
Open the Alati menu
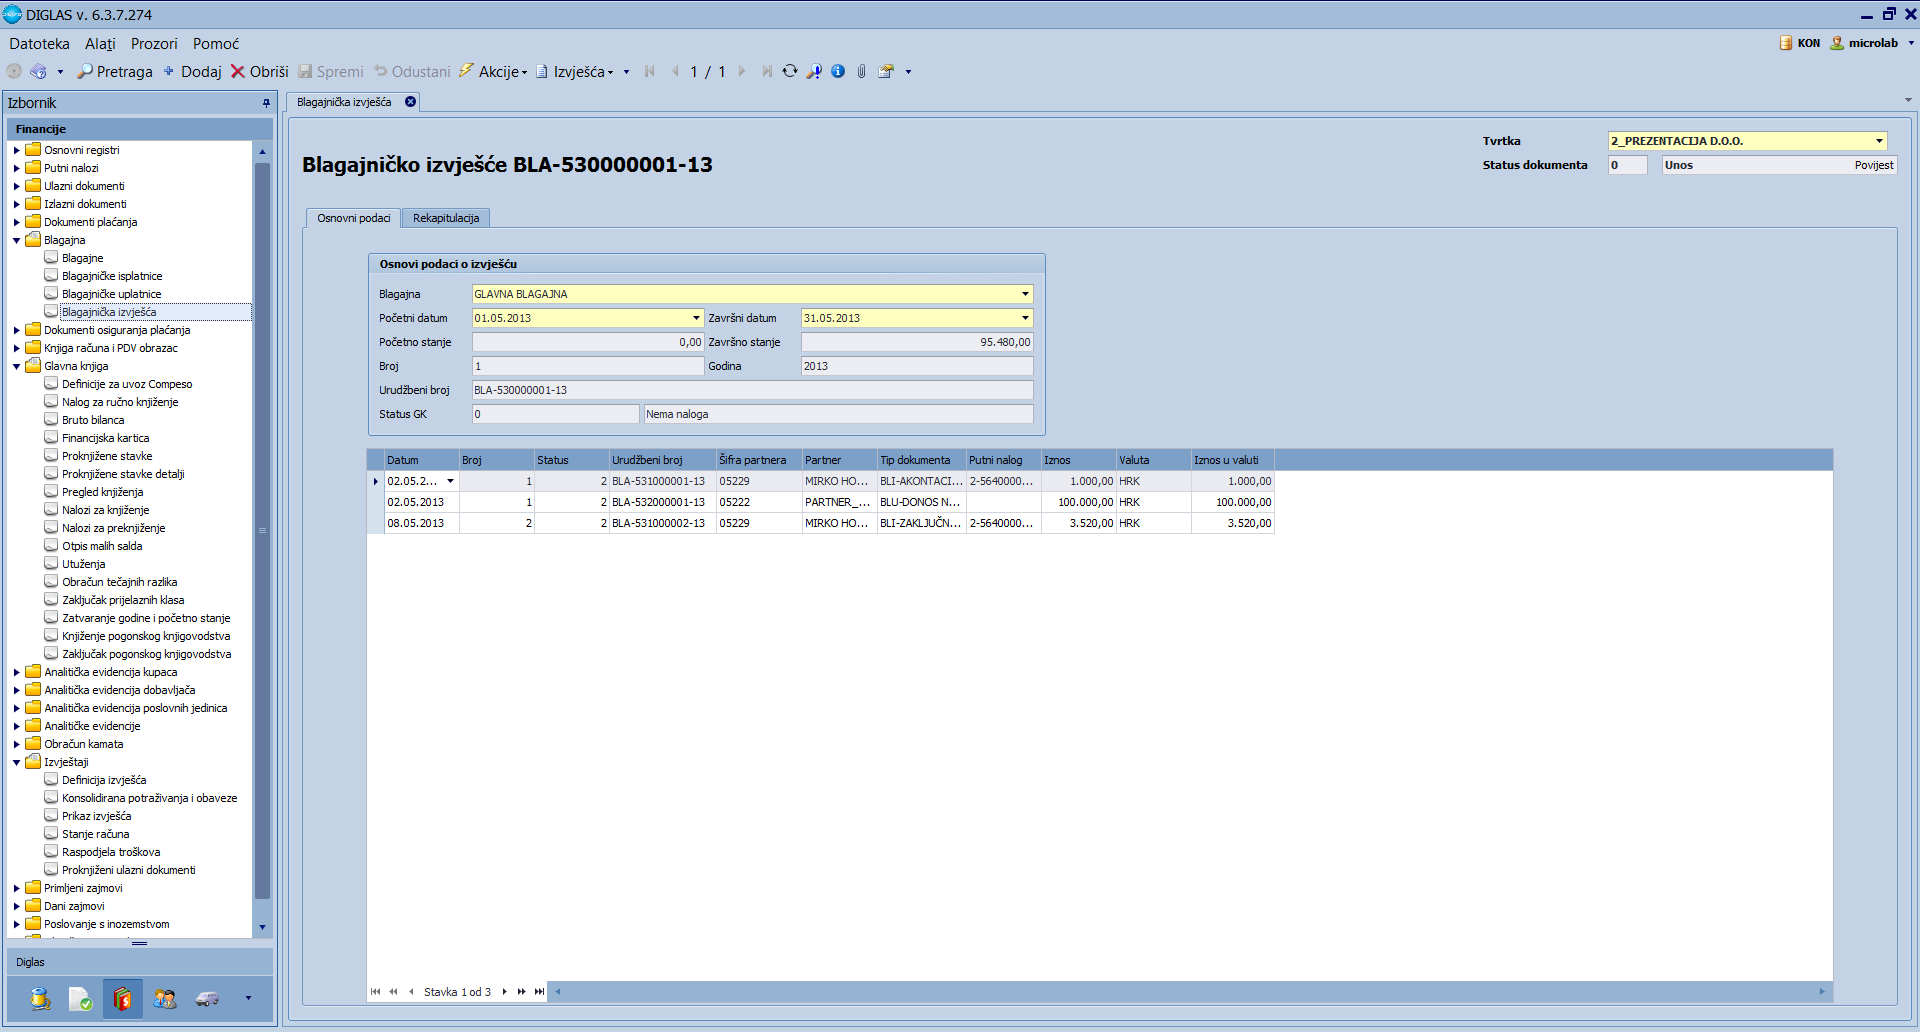pos(100,44)
